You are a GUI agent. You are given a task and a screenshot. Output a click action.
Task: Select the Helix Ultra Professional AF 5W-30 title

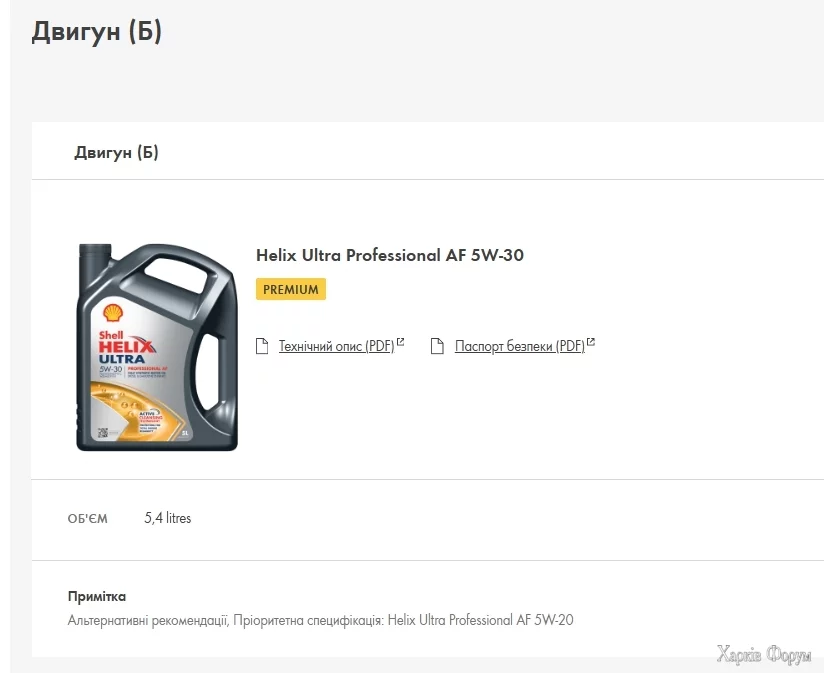390,255
